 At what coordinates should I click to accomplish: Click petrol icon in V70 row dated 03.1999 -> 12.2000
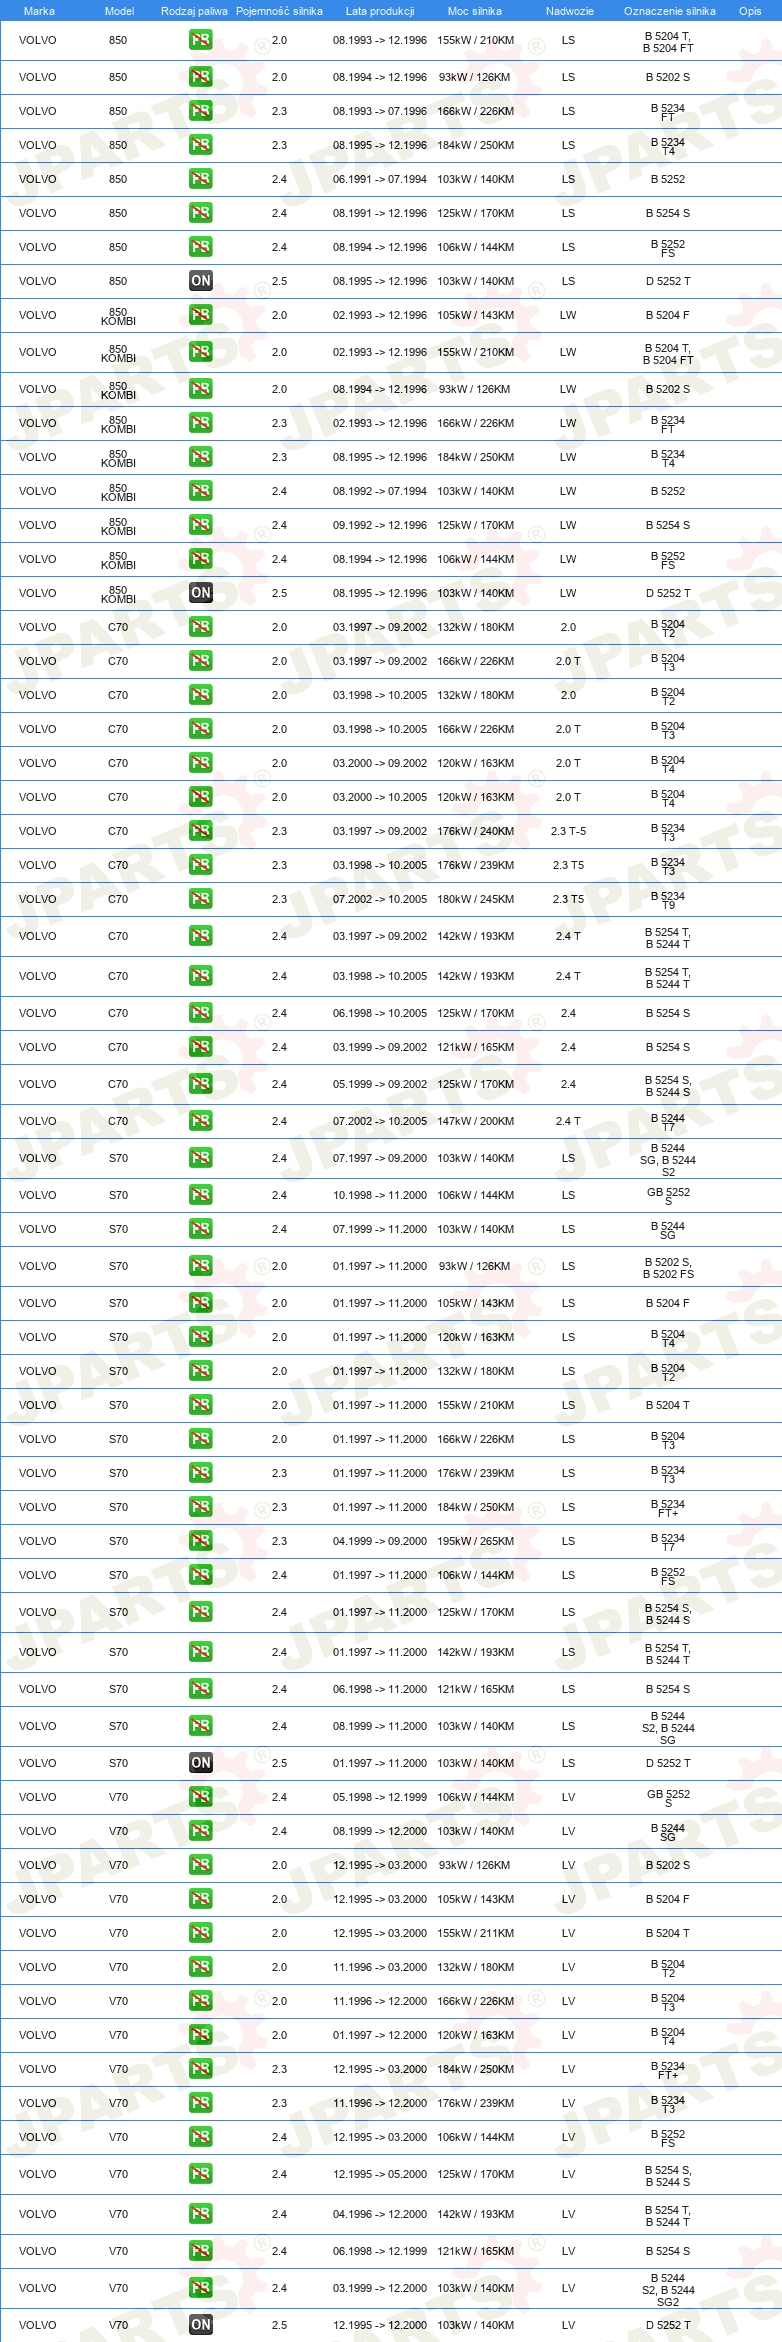click(201, 2288)
